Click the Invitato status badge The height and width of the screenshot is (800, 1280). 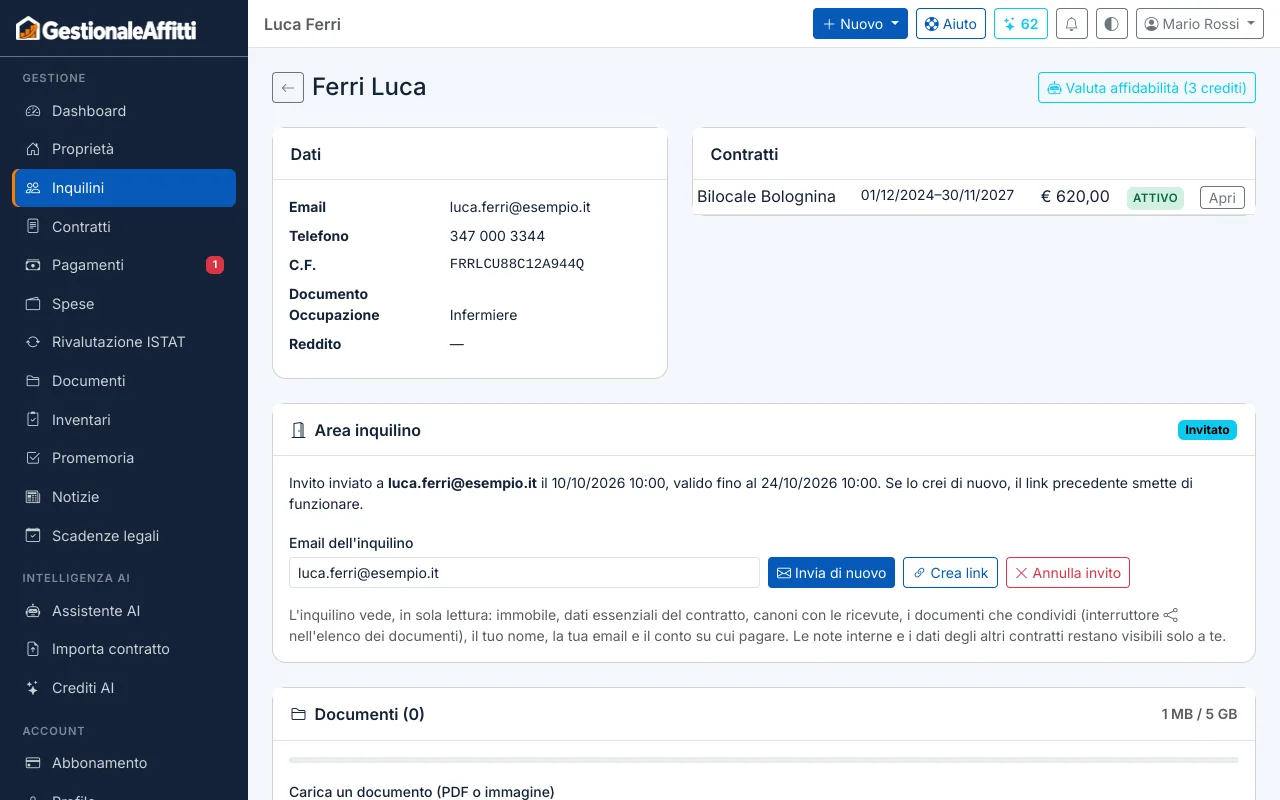tap(1207, 430)
